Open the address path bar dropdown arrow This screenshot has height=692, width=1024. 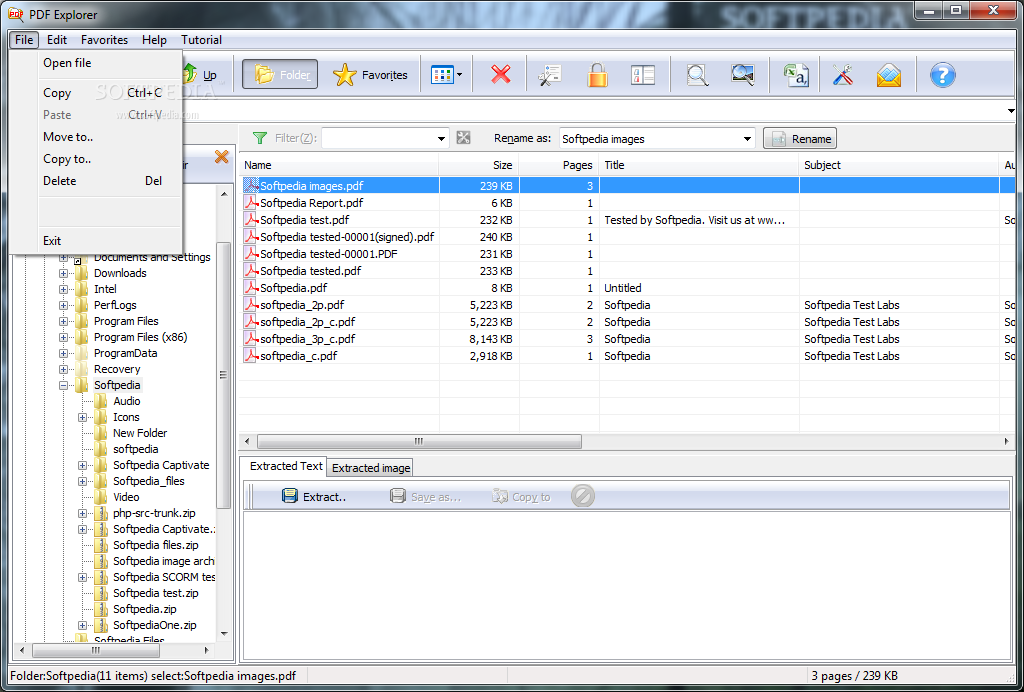coord(1011,111)
